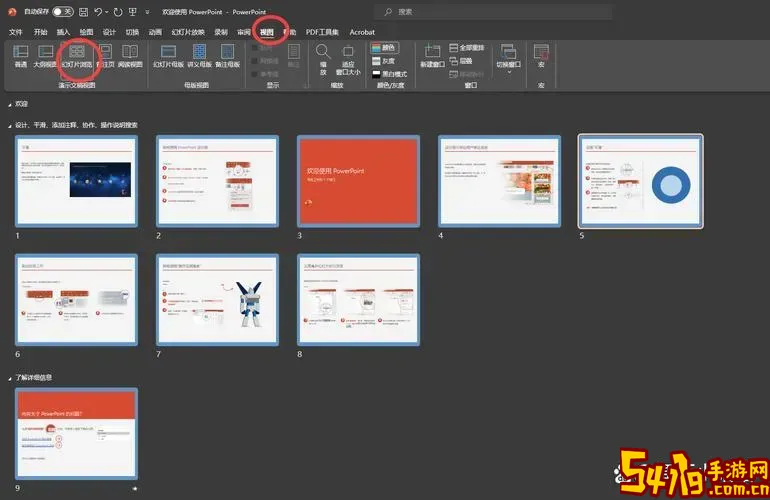Click transition star icon beside slide 9
This screenshot has width=770, height=500.
click(x=135, y=488)
